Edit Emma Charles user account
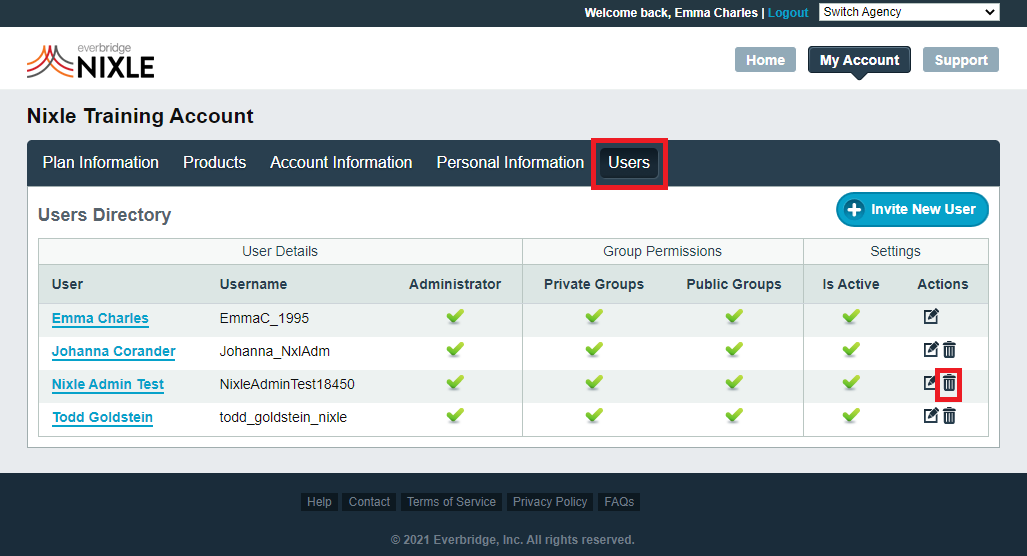The height and width of the screenshot is (556, 1027). tap(931, 317)
